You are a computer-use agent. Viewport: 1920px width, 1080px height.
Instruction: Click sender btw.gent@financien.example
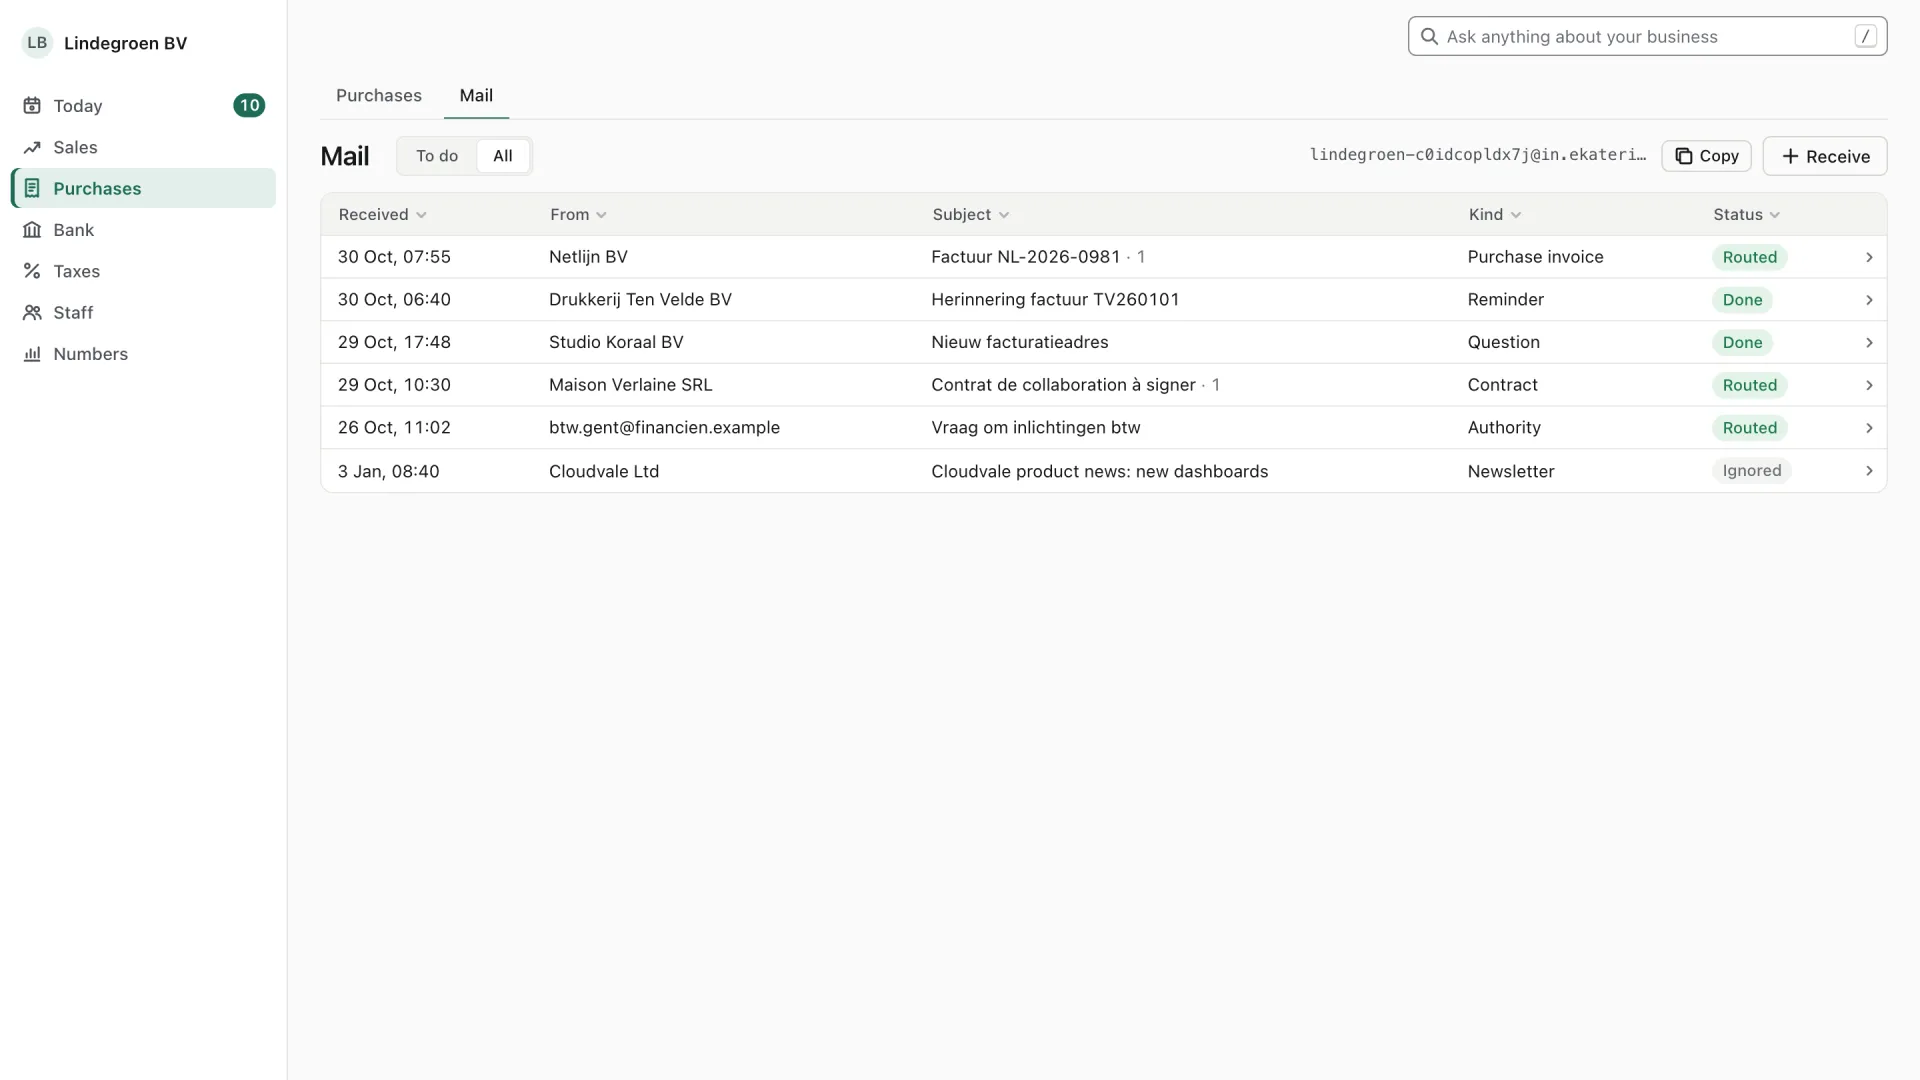pyautogui.click(x=664, y=428)
